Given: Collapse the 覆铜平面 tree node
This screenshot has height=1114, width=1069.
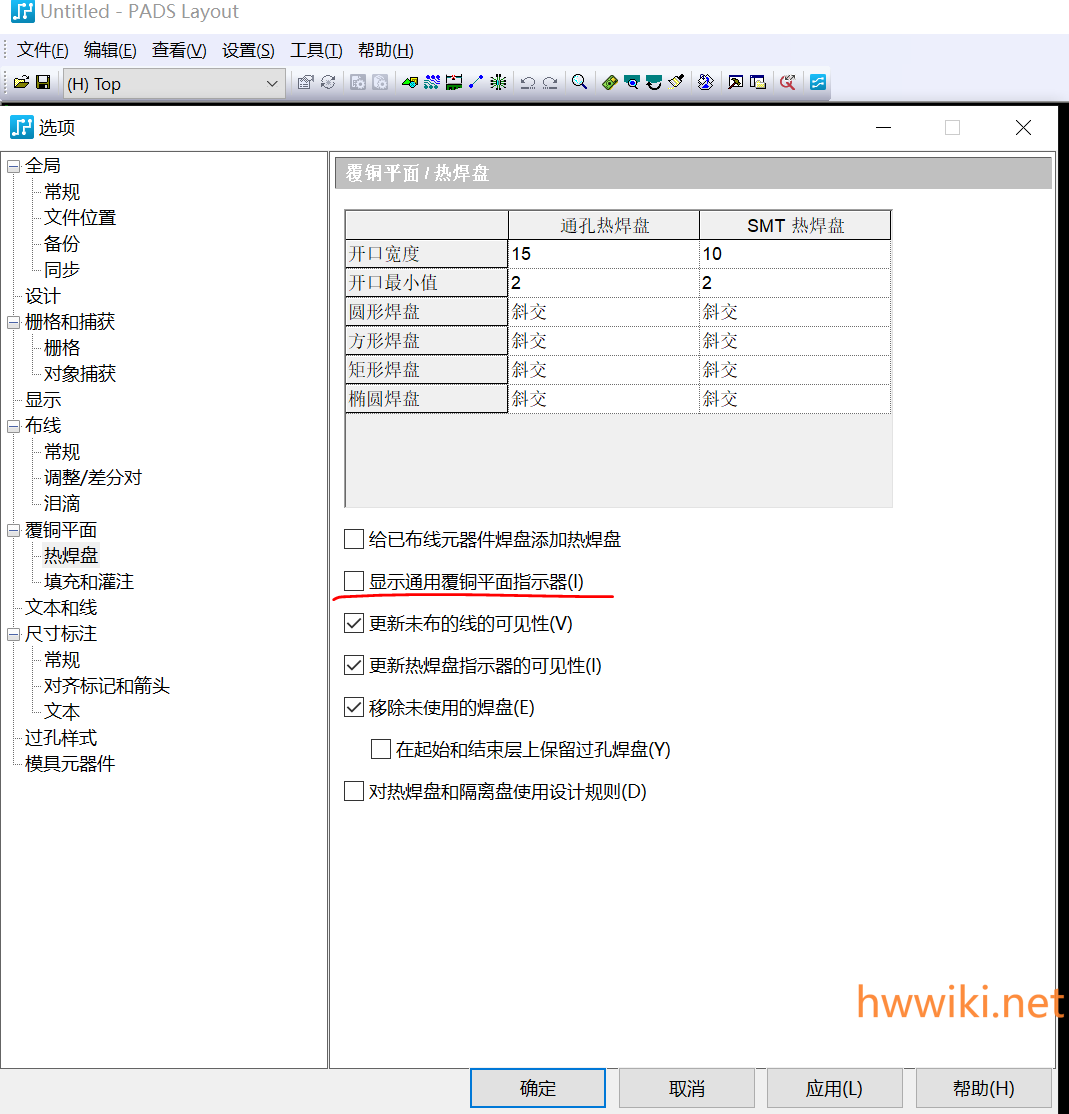Looking at the screenshot, I should click(13, 531).
